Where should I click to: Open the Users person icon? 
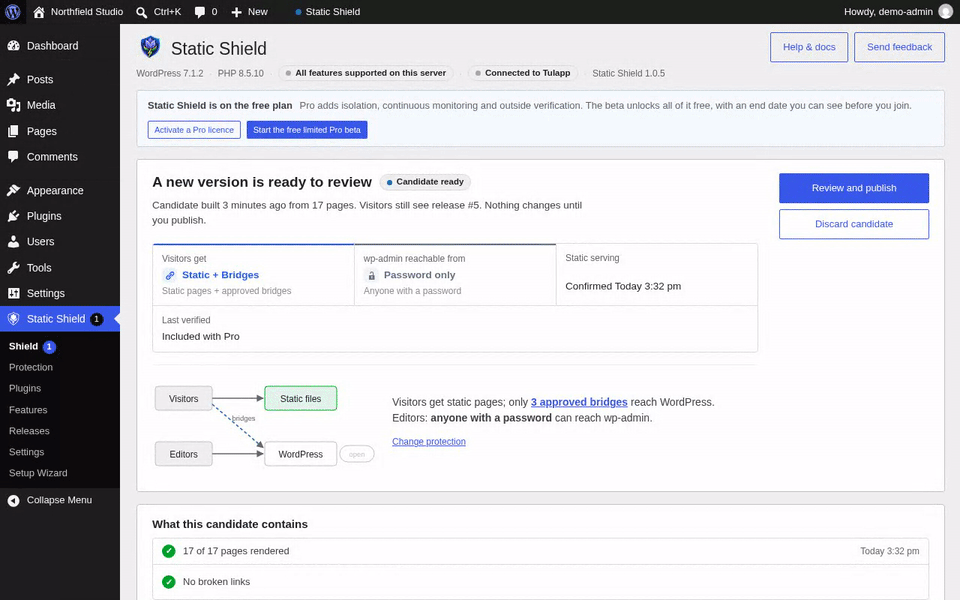click(13, 242)
